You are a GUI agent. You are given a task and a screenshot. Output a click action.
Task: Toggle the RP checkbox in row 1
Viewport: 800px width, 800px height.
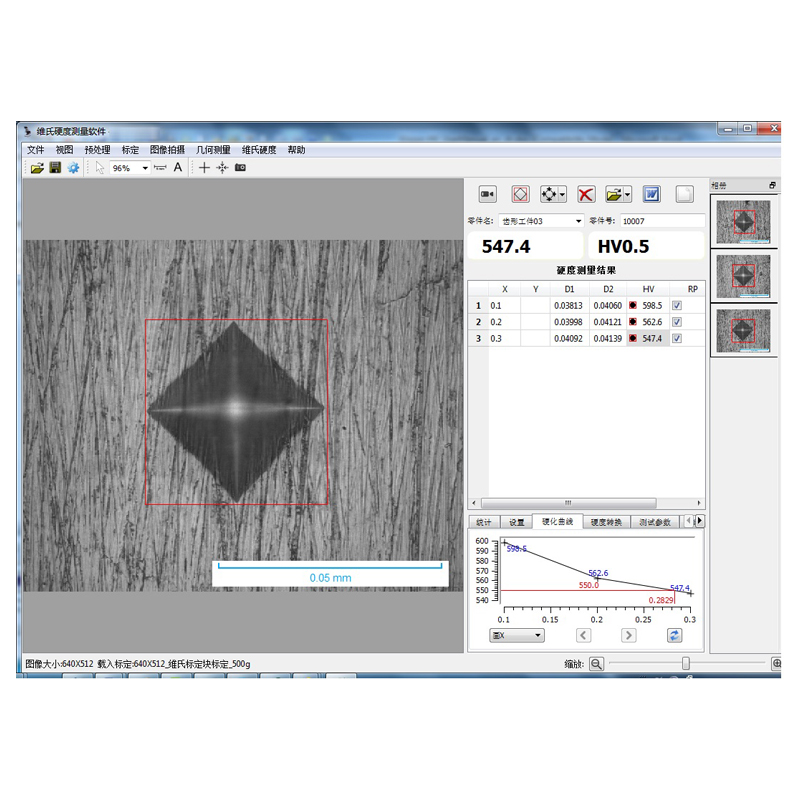(677, 306)
